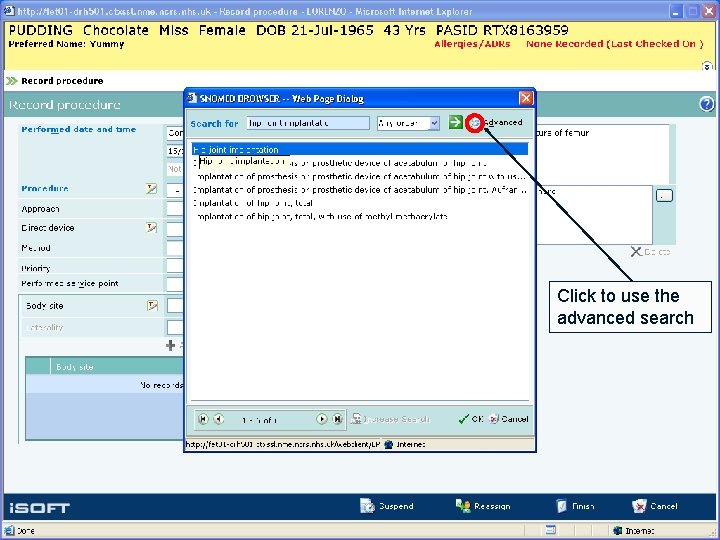Go to first results page
This screenshot has height=540, width=720.
(203, 419)
